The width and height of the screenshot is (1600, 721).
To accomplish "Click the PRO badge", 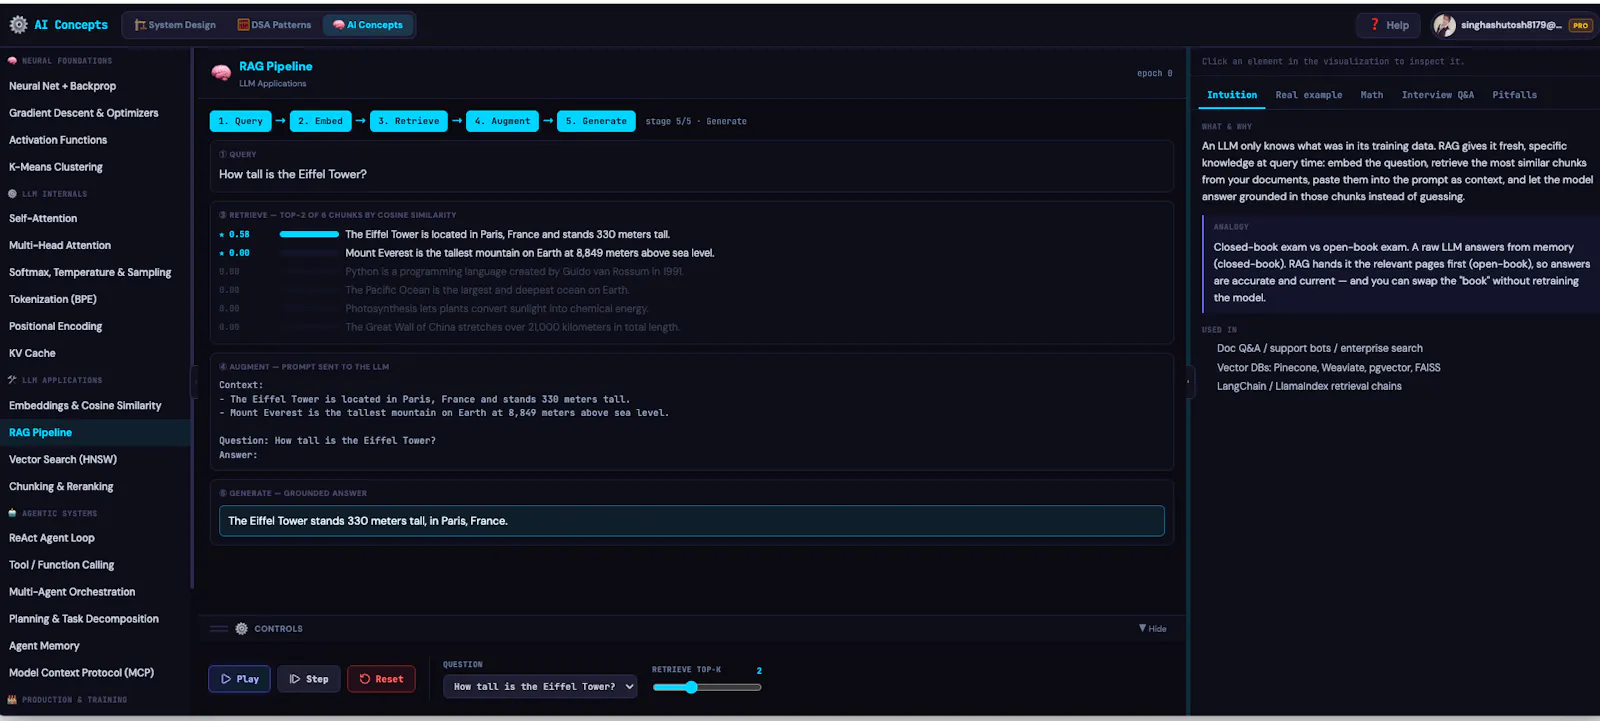I will pos(1580,26).
